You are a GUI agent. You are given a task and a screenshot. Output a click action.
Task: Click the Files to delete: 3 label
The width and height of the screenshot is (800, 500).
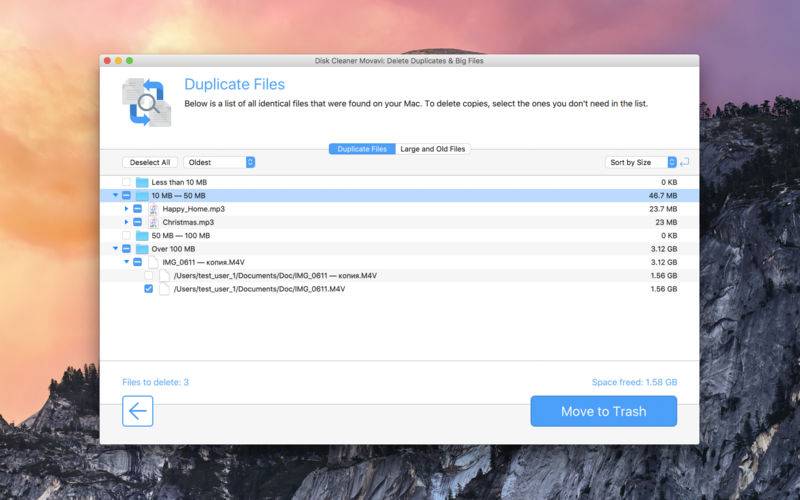point(155,382)
